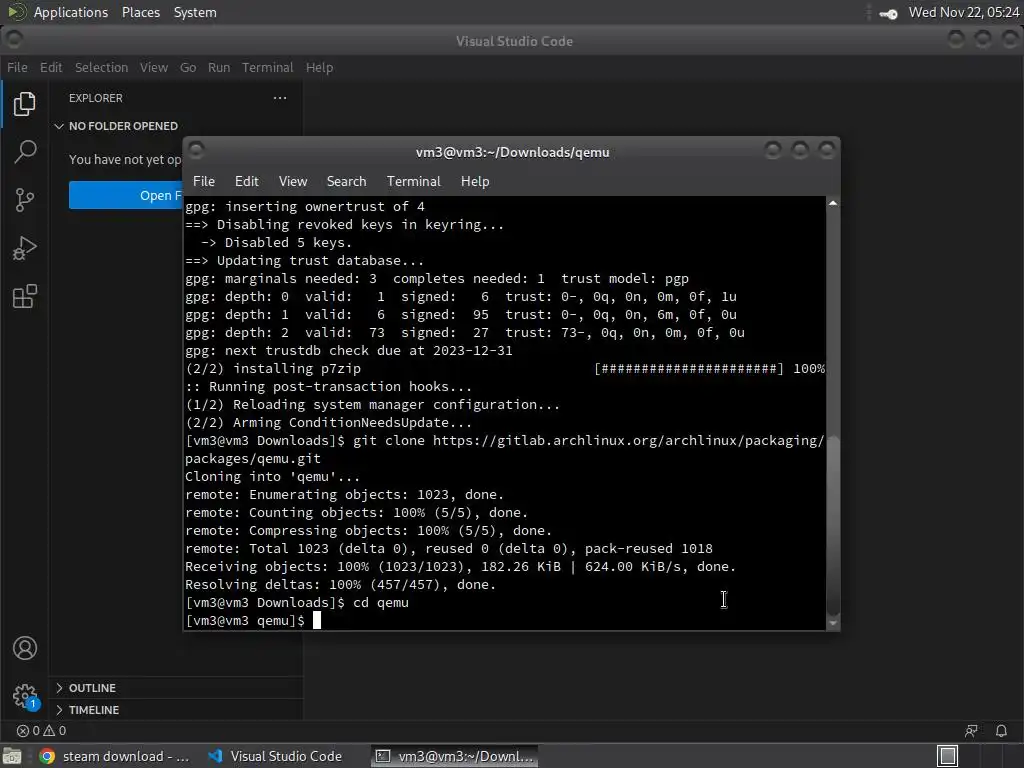The height and width of the screenshot is (768, 1024).
Task: Click 'Cloning into qemu...' terminal line
Action: pyautogui.click(x=272, y=476)
